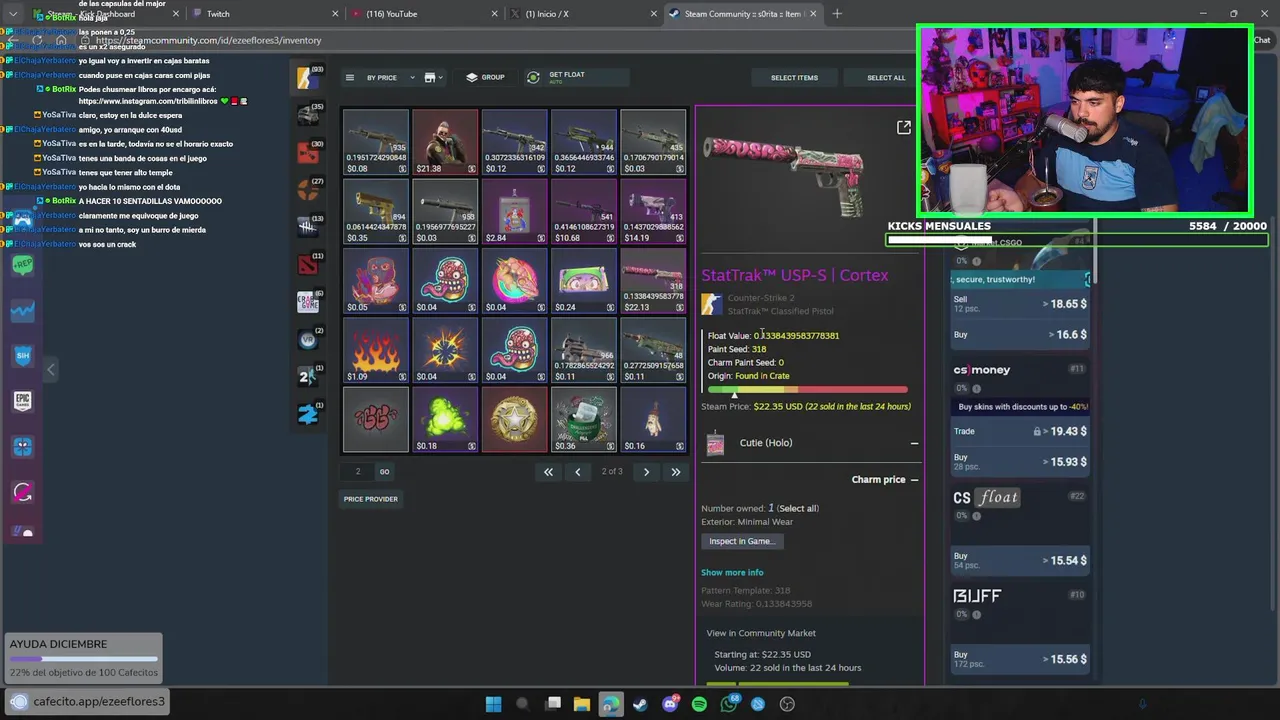The width and height of the screenshot is (1280, 720).
Task: Click the Price Provider button
Action: [371, 499]
